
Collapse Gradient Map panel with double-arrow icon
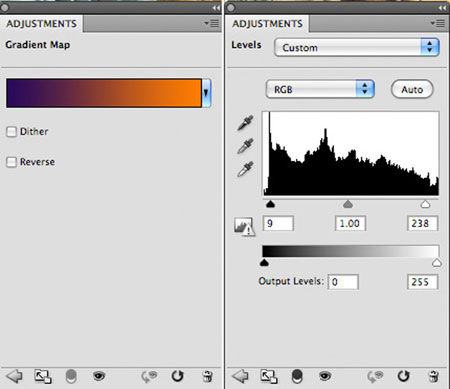point(216,8)
